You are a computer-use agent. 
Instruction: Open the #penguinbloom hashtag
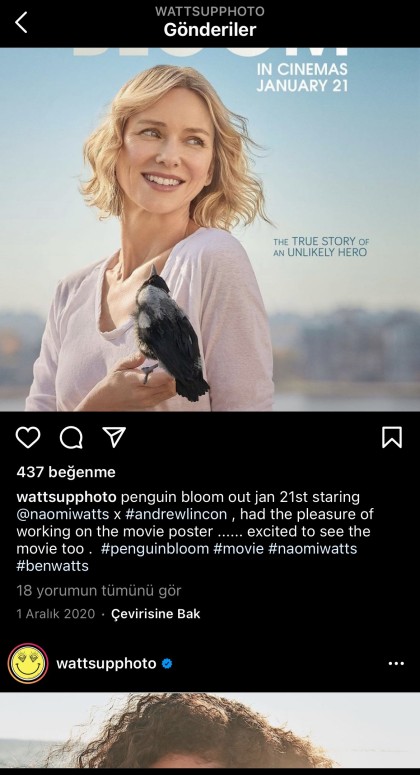[155, 549]
